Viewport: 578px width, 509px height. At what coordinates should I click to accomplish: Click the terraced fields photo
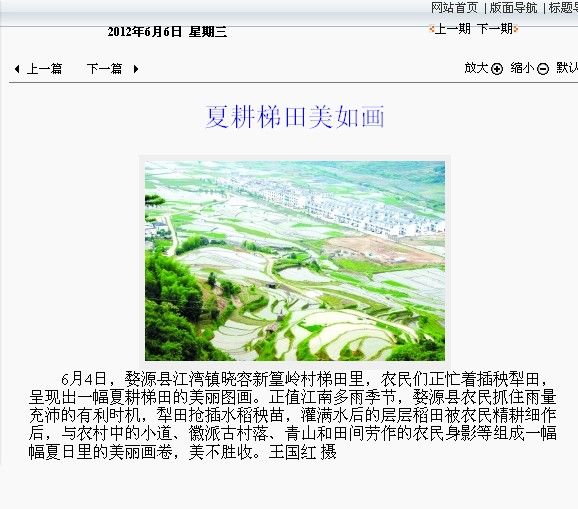(x=295, y=261)
